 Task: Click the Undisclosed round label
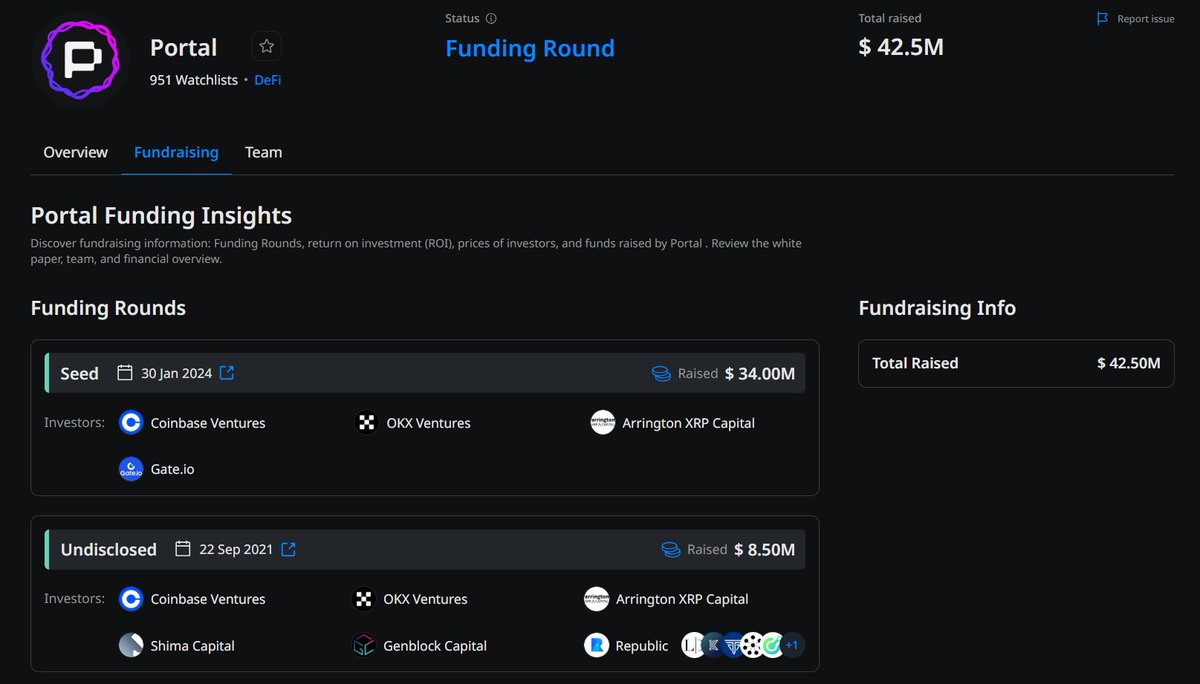pos(109,549)
